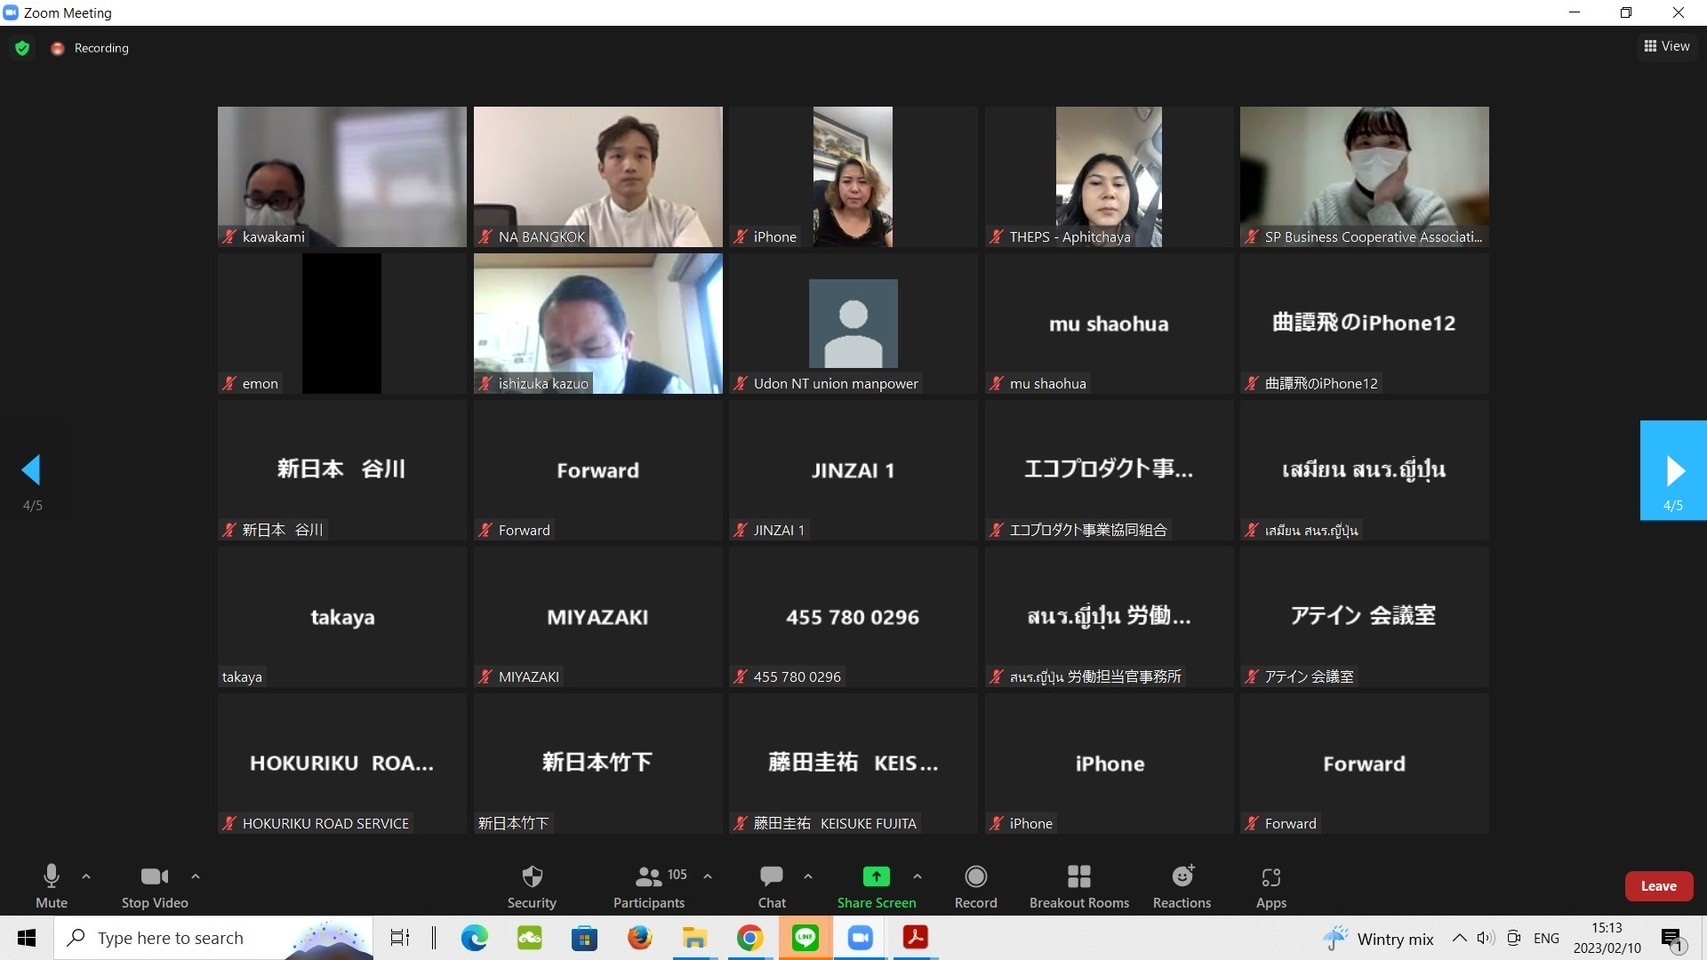Select the エコプロダクト事業協同組合 tile
Screen dimensions: 1707x960
(1109, 470)
